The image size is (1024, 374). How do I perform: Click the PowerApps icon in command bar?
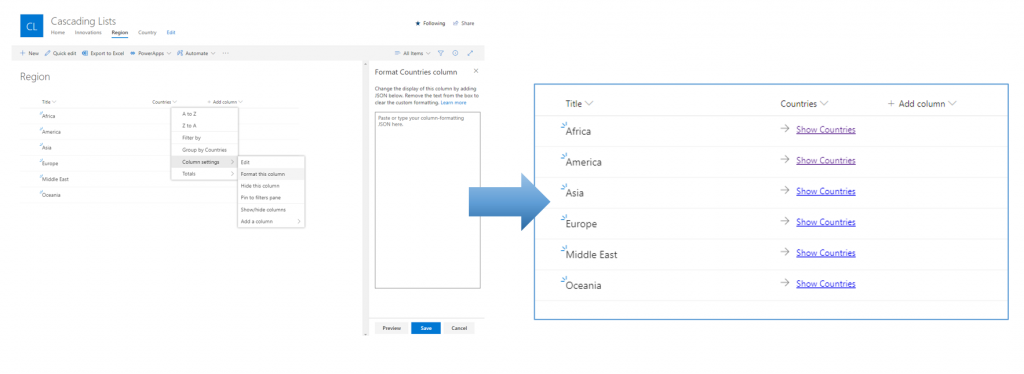(133, 54)
